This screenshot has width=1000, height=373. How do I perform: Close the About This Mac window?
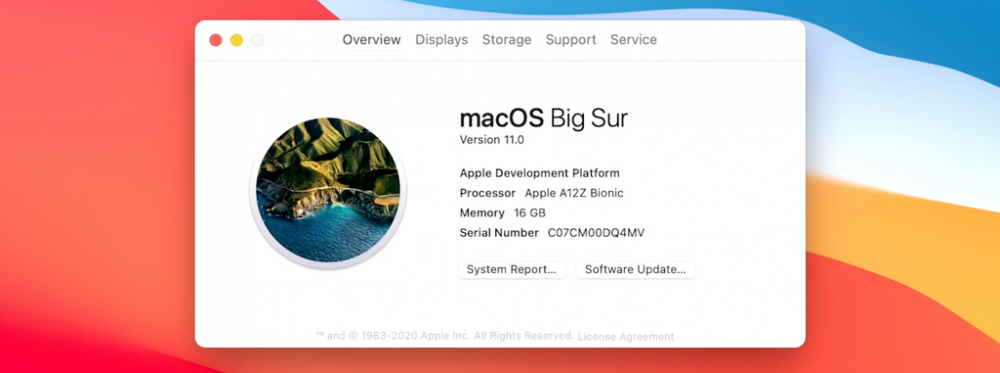click(216, 40)
